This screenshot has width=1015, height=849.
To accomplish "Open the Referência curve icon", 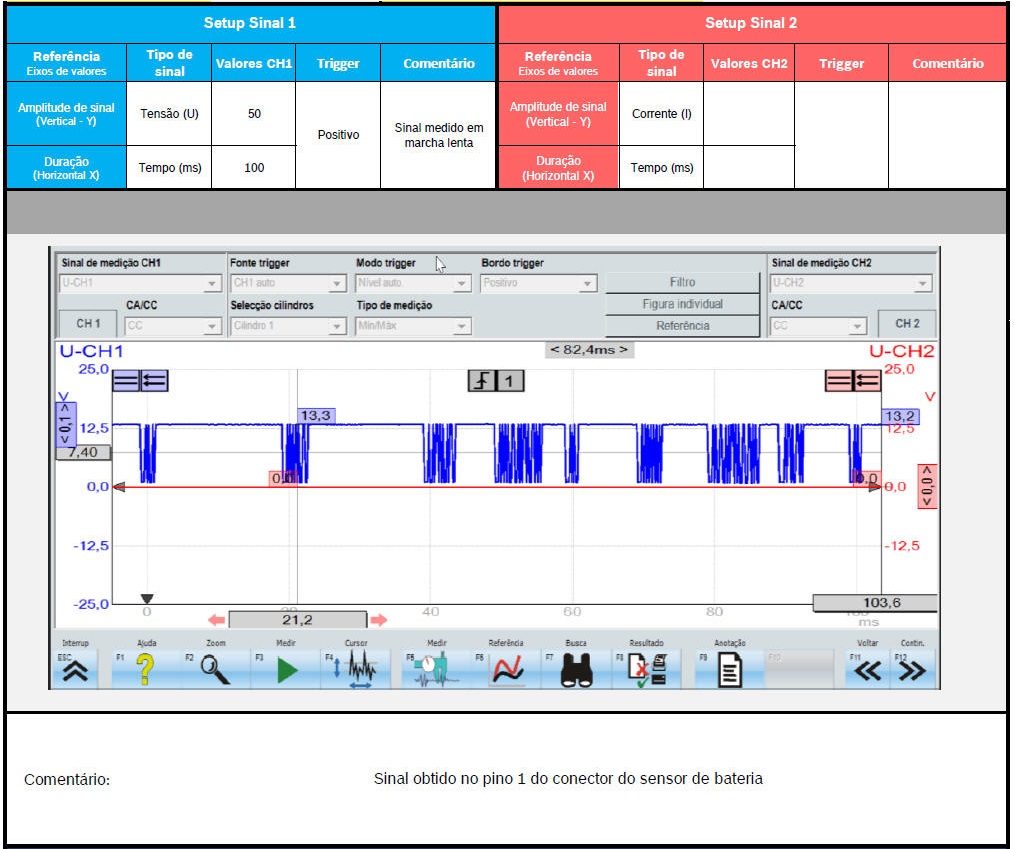I will [508, 671].
